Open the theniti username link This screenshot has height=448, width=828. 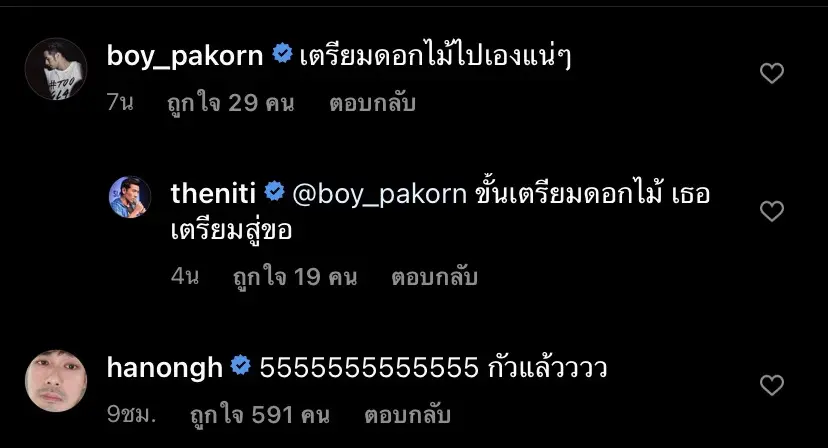(x=213, y=193)
